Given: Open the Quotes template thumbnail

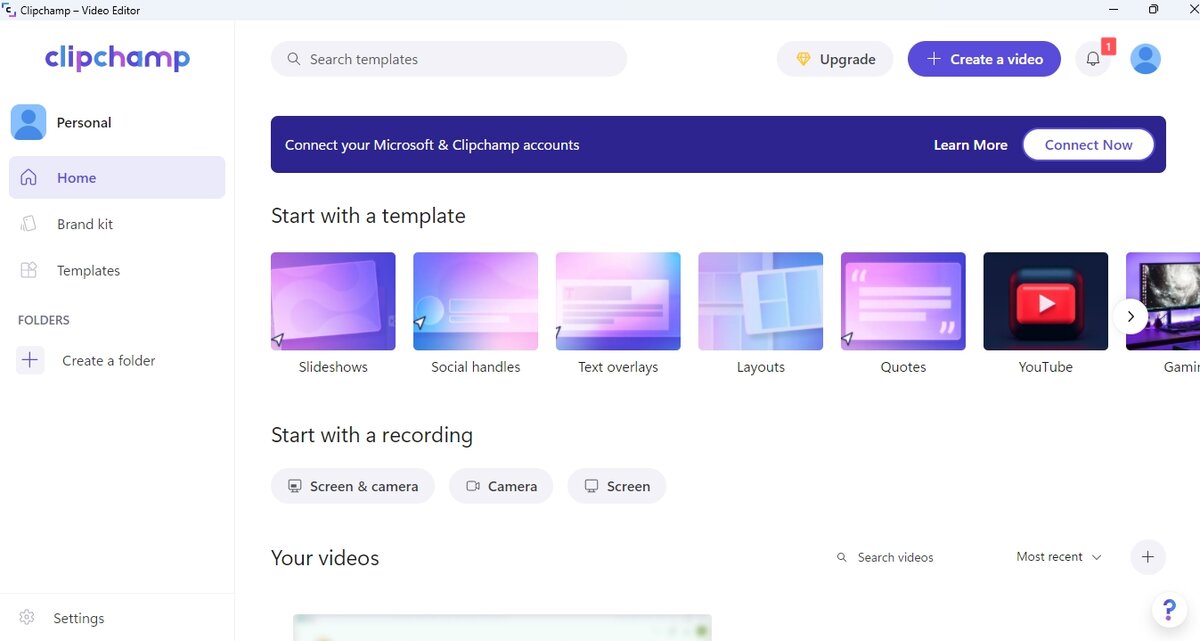Looking at the screenshot, I should click(x=903, y=301).
